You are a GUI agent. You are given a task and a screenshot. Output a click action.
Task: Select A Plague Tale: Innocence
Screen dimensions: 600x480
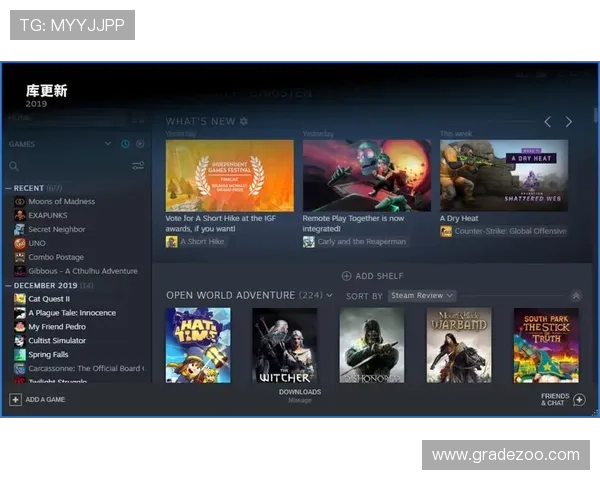coord(72,313)
